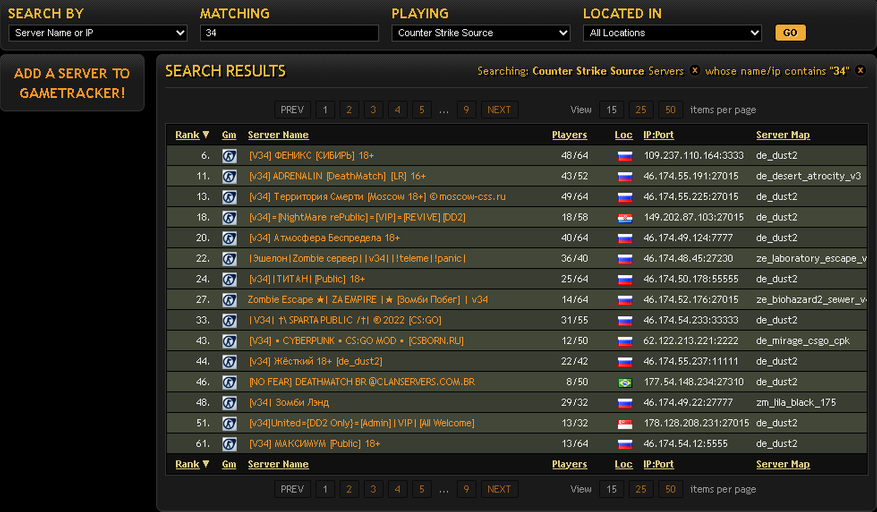The width and height of the screenshot is (877, 512).
Task: Click NEXT in top pagination
Action: coord(499,110)
